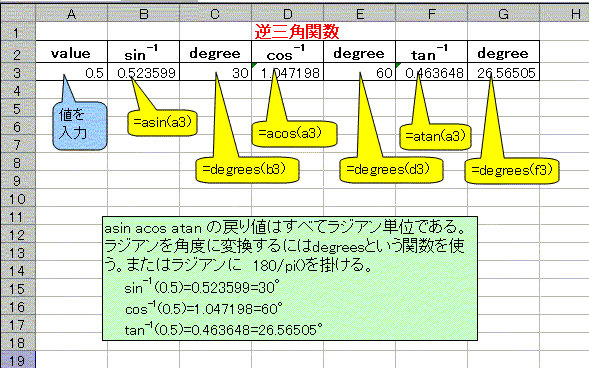Screen dimensions: 589x368
Task: Click the column D header
Action: point(287,14)
